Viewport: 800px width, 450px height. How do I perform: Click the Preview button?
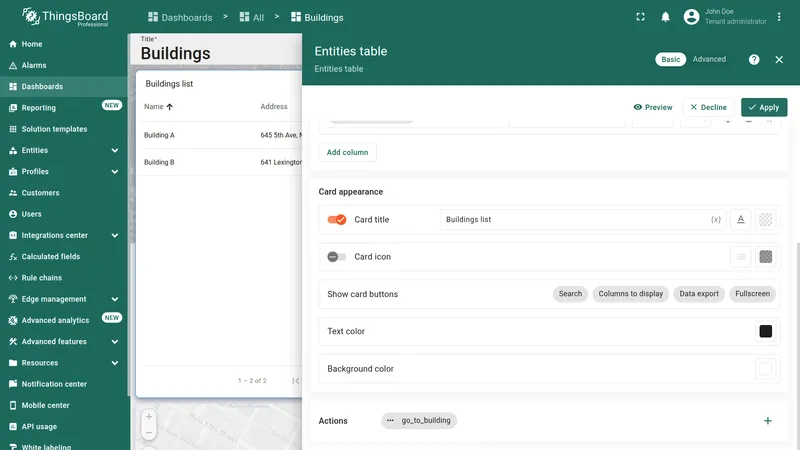(x=653, y=107)
